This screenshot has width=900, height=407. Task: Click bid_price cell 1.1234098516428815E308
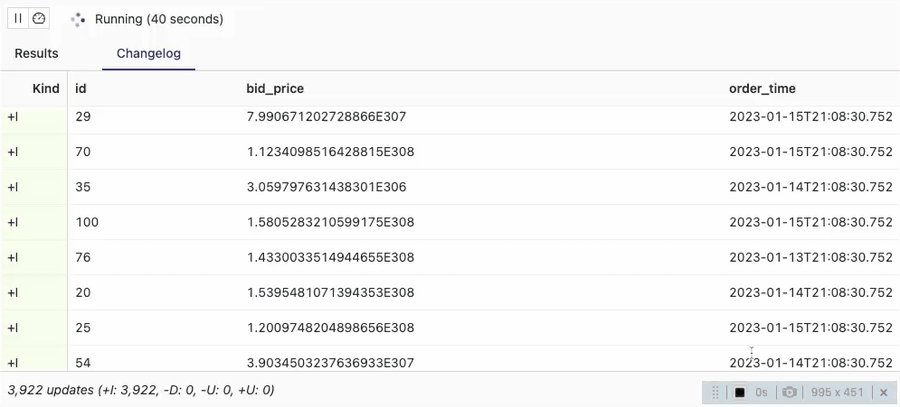point(331,152)
